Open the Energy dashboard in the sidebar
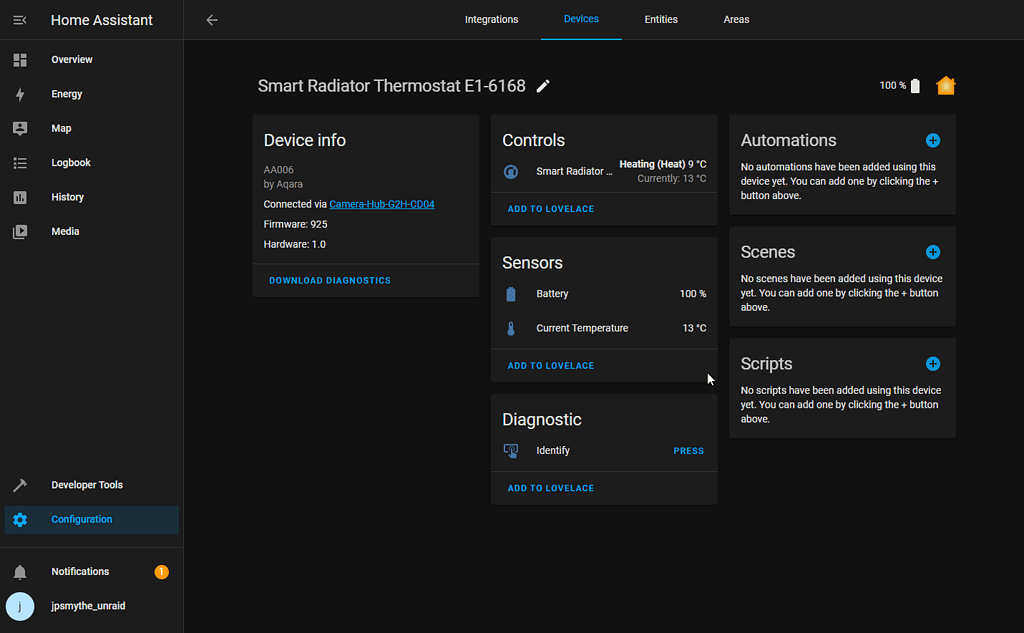 tap(67, 94)
